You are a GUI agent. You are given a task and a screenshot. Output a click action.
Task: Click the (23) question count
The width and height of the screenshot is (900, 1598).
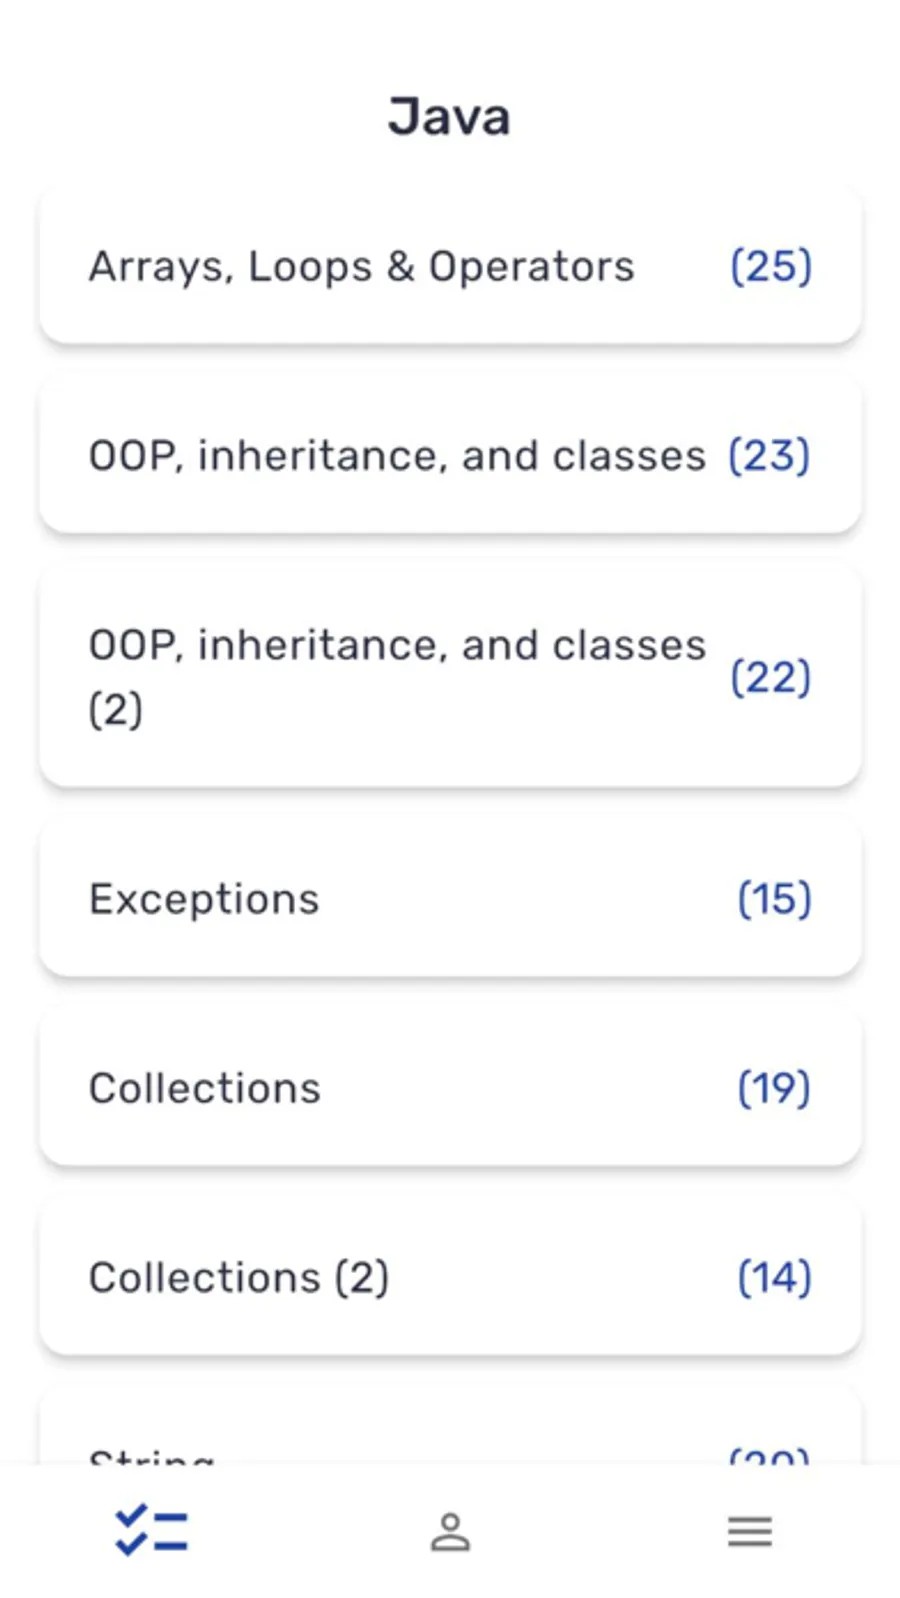coord(769,456)
